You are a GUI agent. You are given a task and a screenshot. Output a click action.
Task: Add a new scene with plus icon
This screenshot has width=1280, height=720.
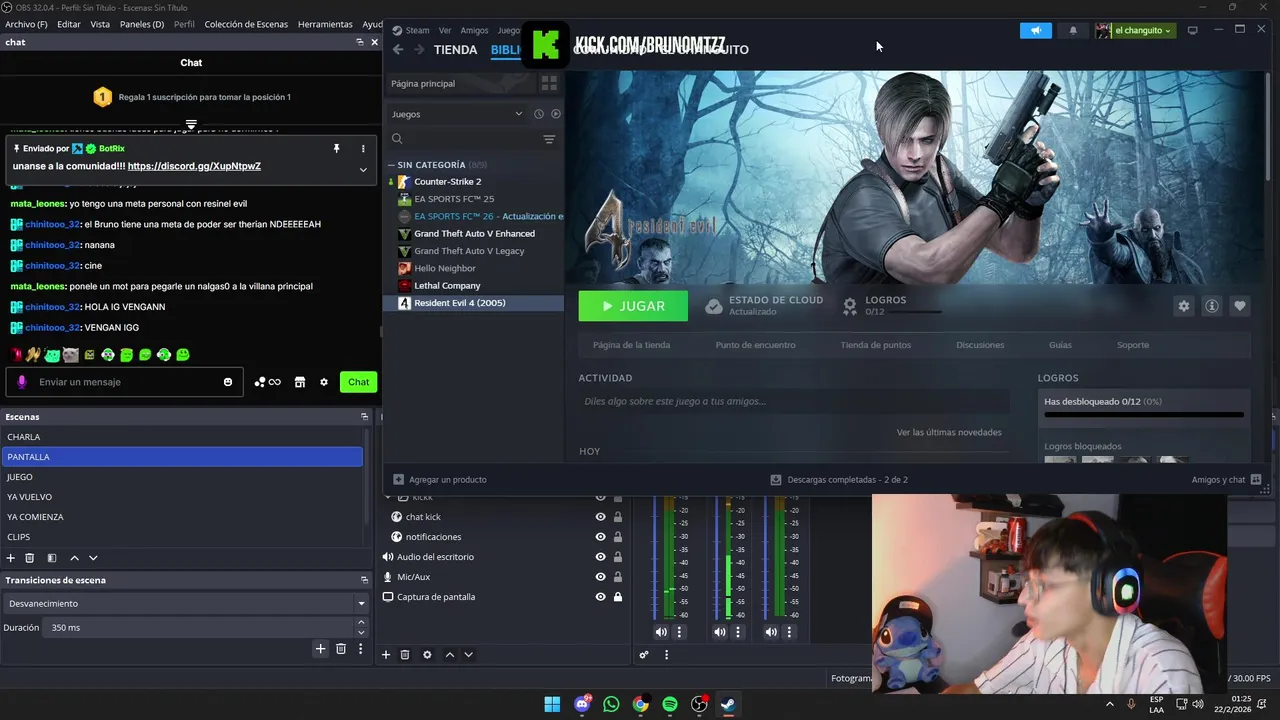pos(11,558)
